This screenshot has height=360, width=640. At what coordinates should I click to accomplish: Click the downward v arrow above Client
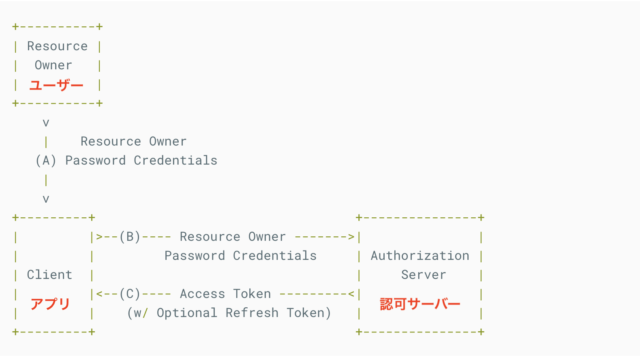tap(46, 199)
